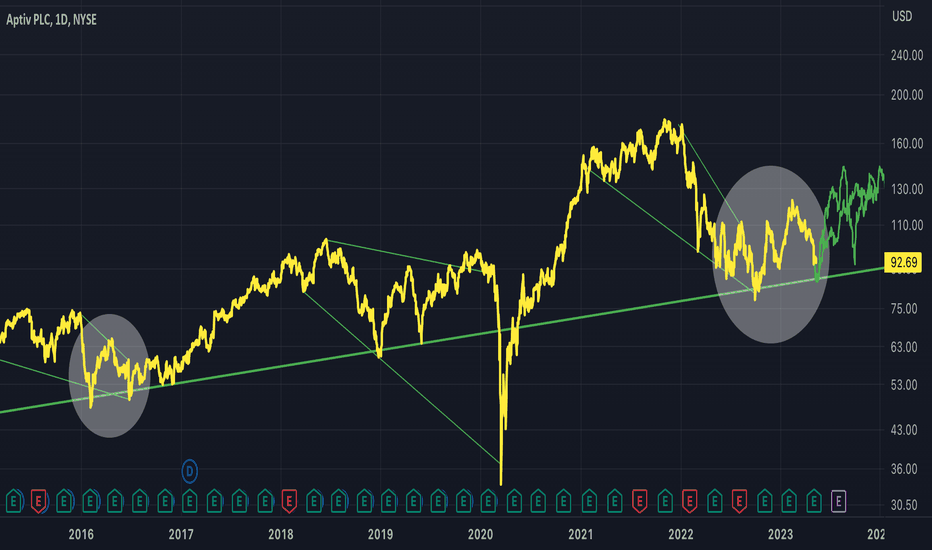Click the red earnings marker before 2016

point(39,501)
